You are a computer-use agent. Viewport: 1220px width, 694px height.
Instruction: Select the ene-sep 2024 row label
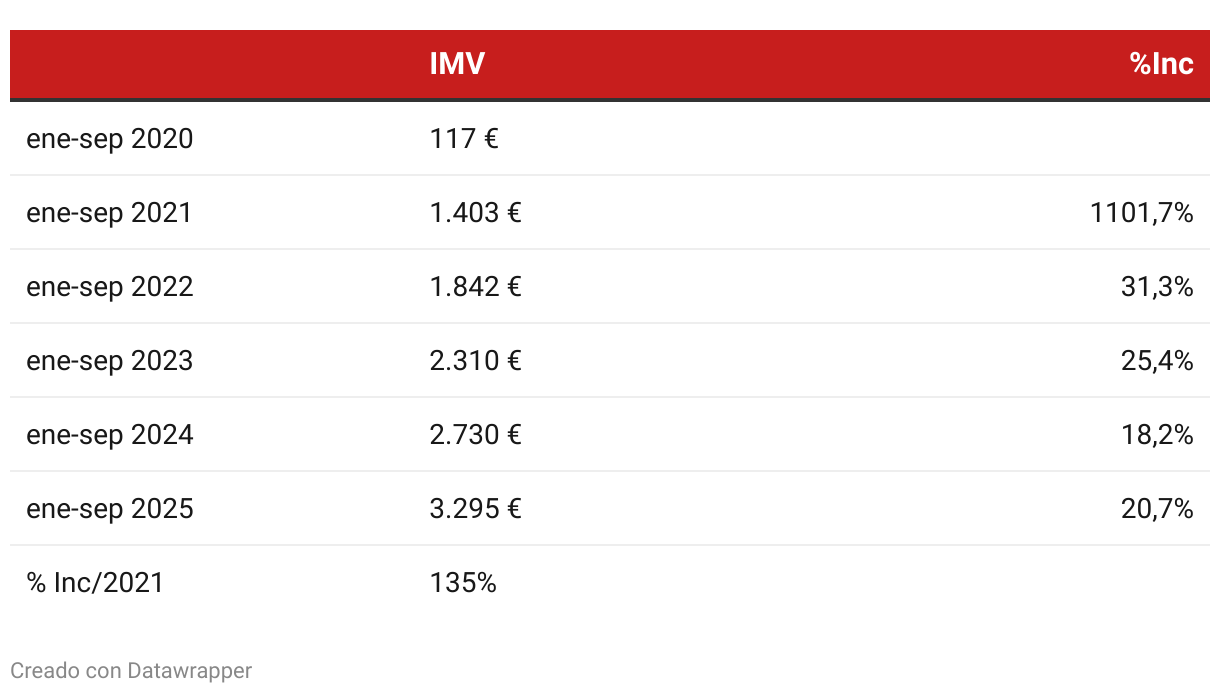tap(110, 434)
